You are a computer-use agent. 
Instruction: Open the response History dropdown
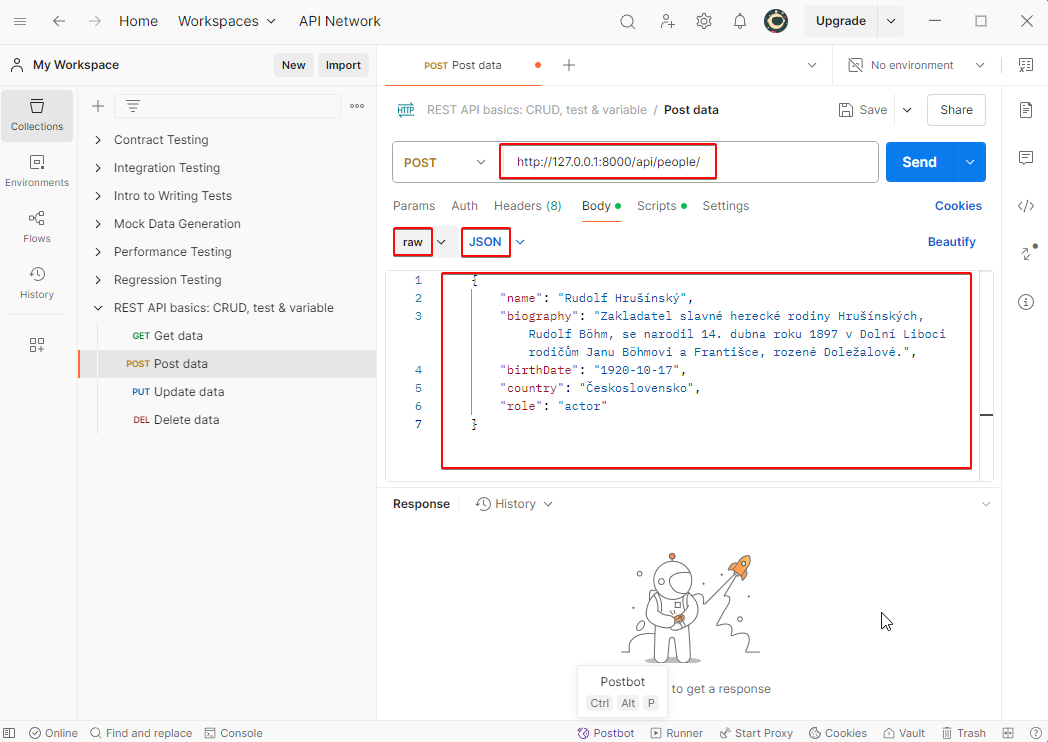click(x=514, y=504)
